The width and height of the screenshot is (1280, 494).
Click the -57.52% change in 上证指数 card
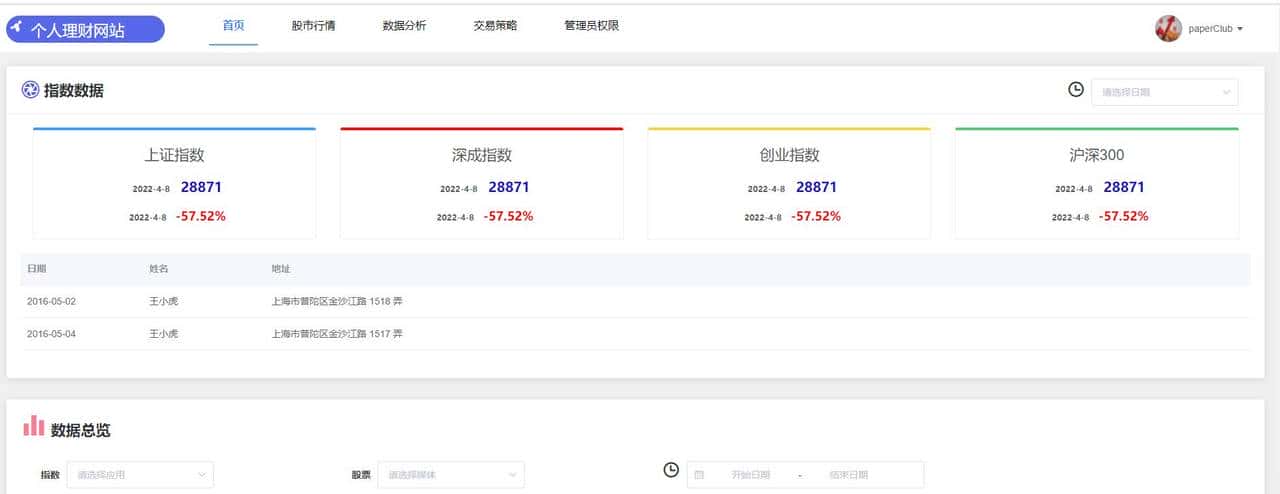point(201,216)
